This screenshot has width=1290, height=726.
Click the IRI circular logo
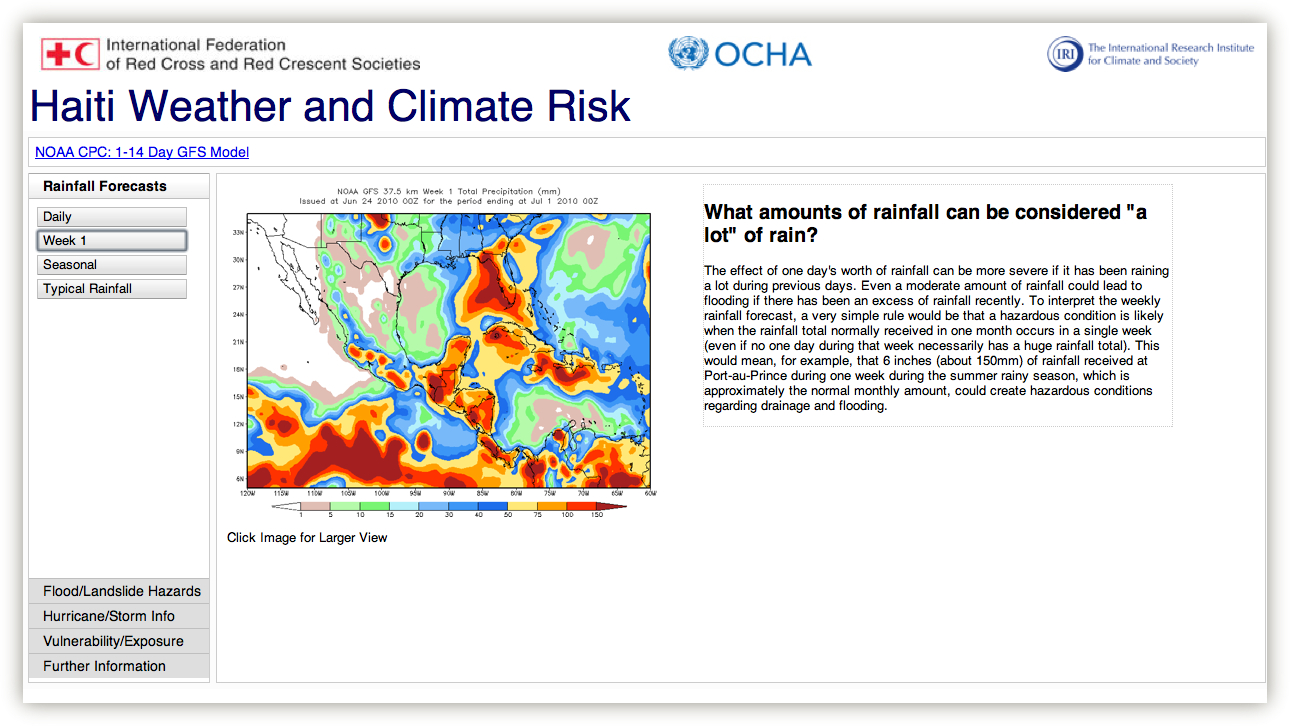[1065, 54]
